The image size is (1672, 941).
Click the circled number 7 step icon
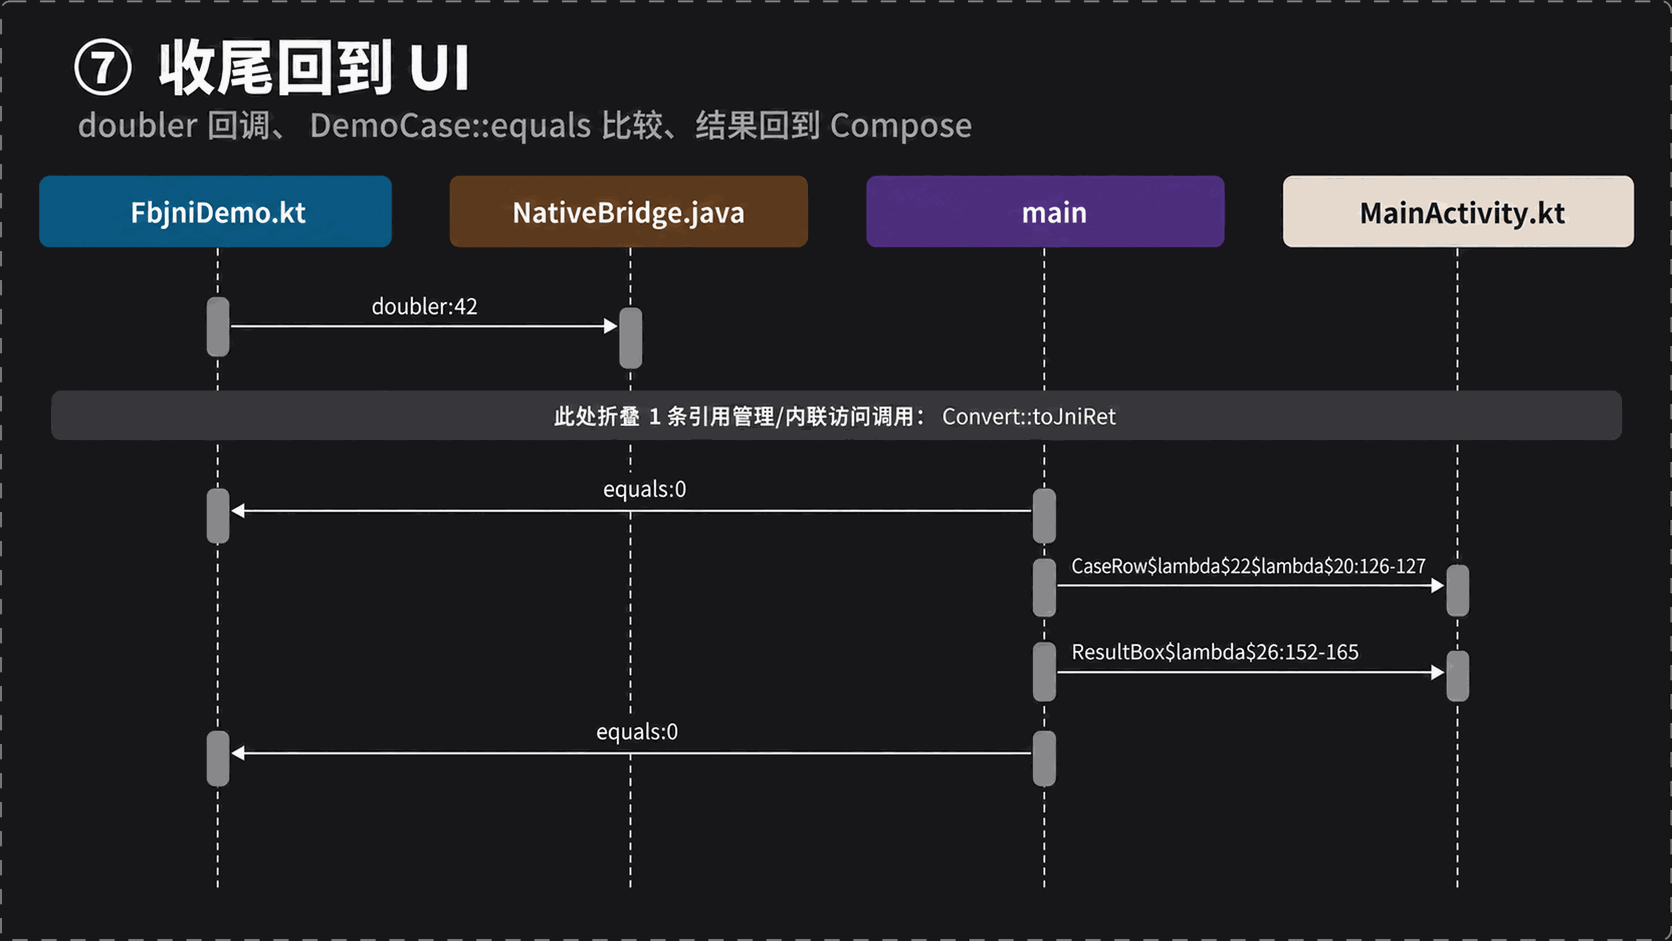pos(103,68)
